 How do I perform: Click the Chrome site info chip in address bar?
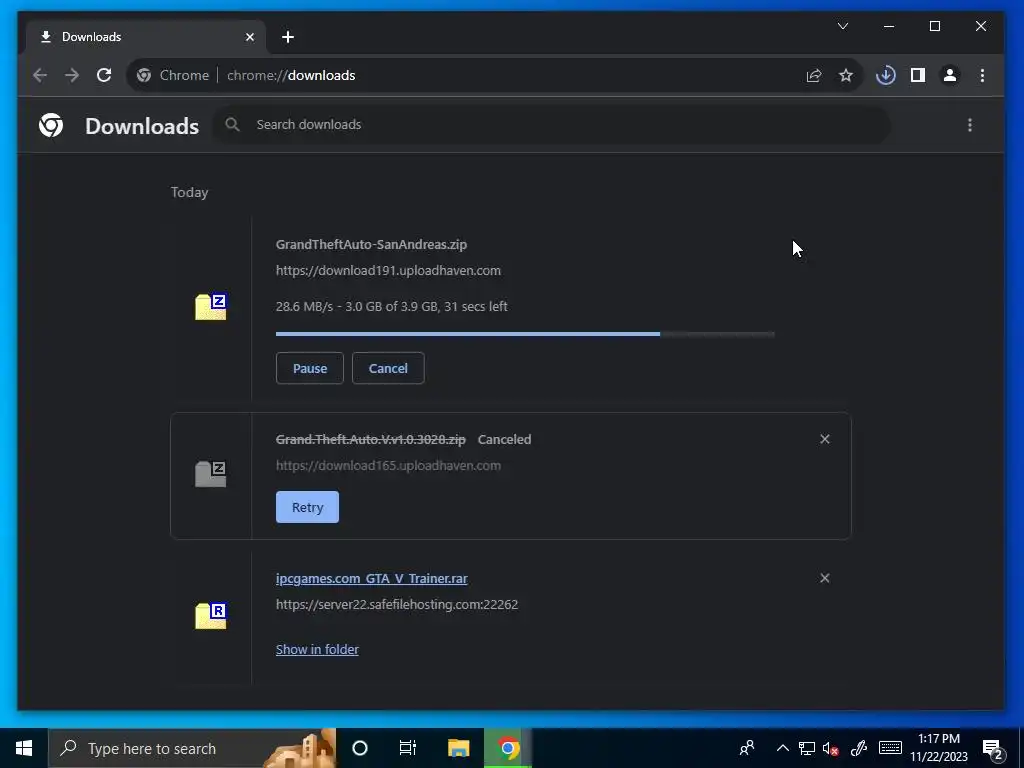point(173,75)
